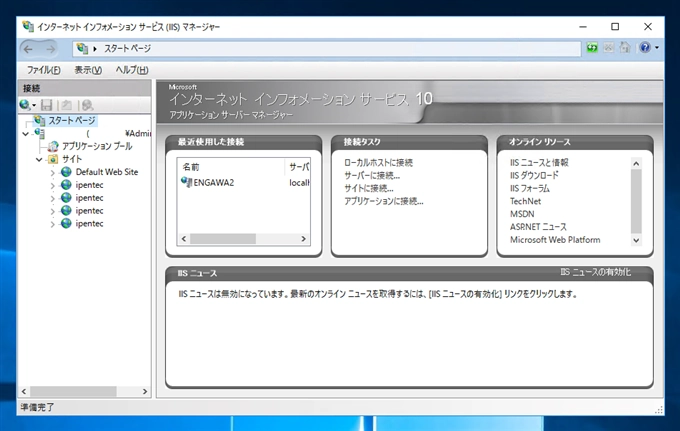This screenshot has width=680, height=431.
Task: Select Default Web Site in the tree
Action: (107, 172)
